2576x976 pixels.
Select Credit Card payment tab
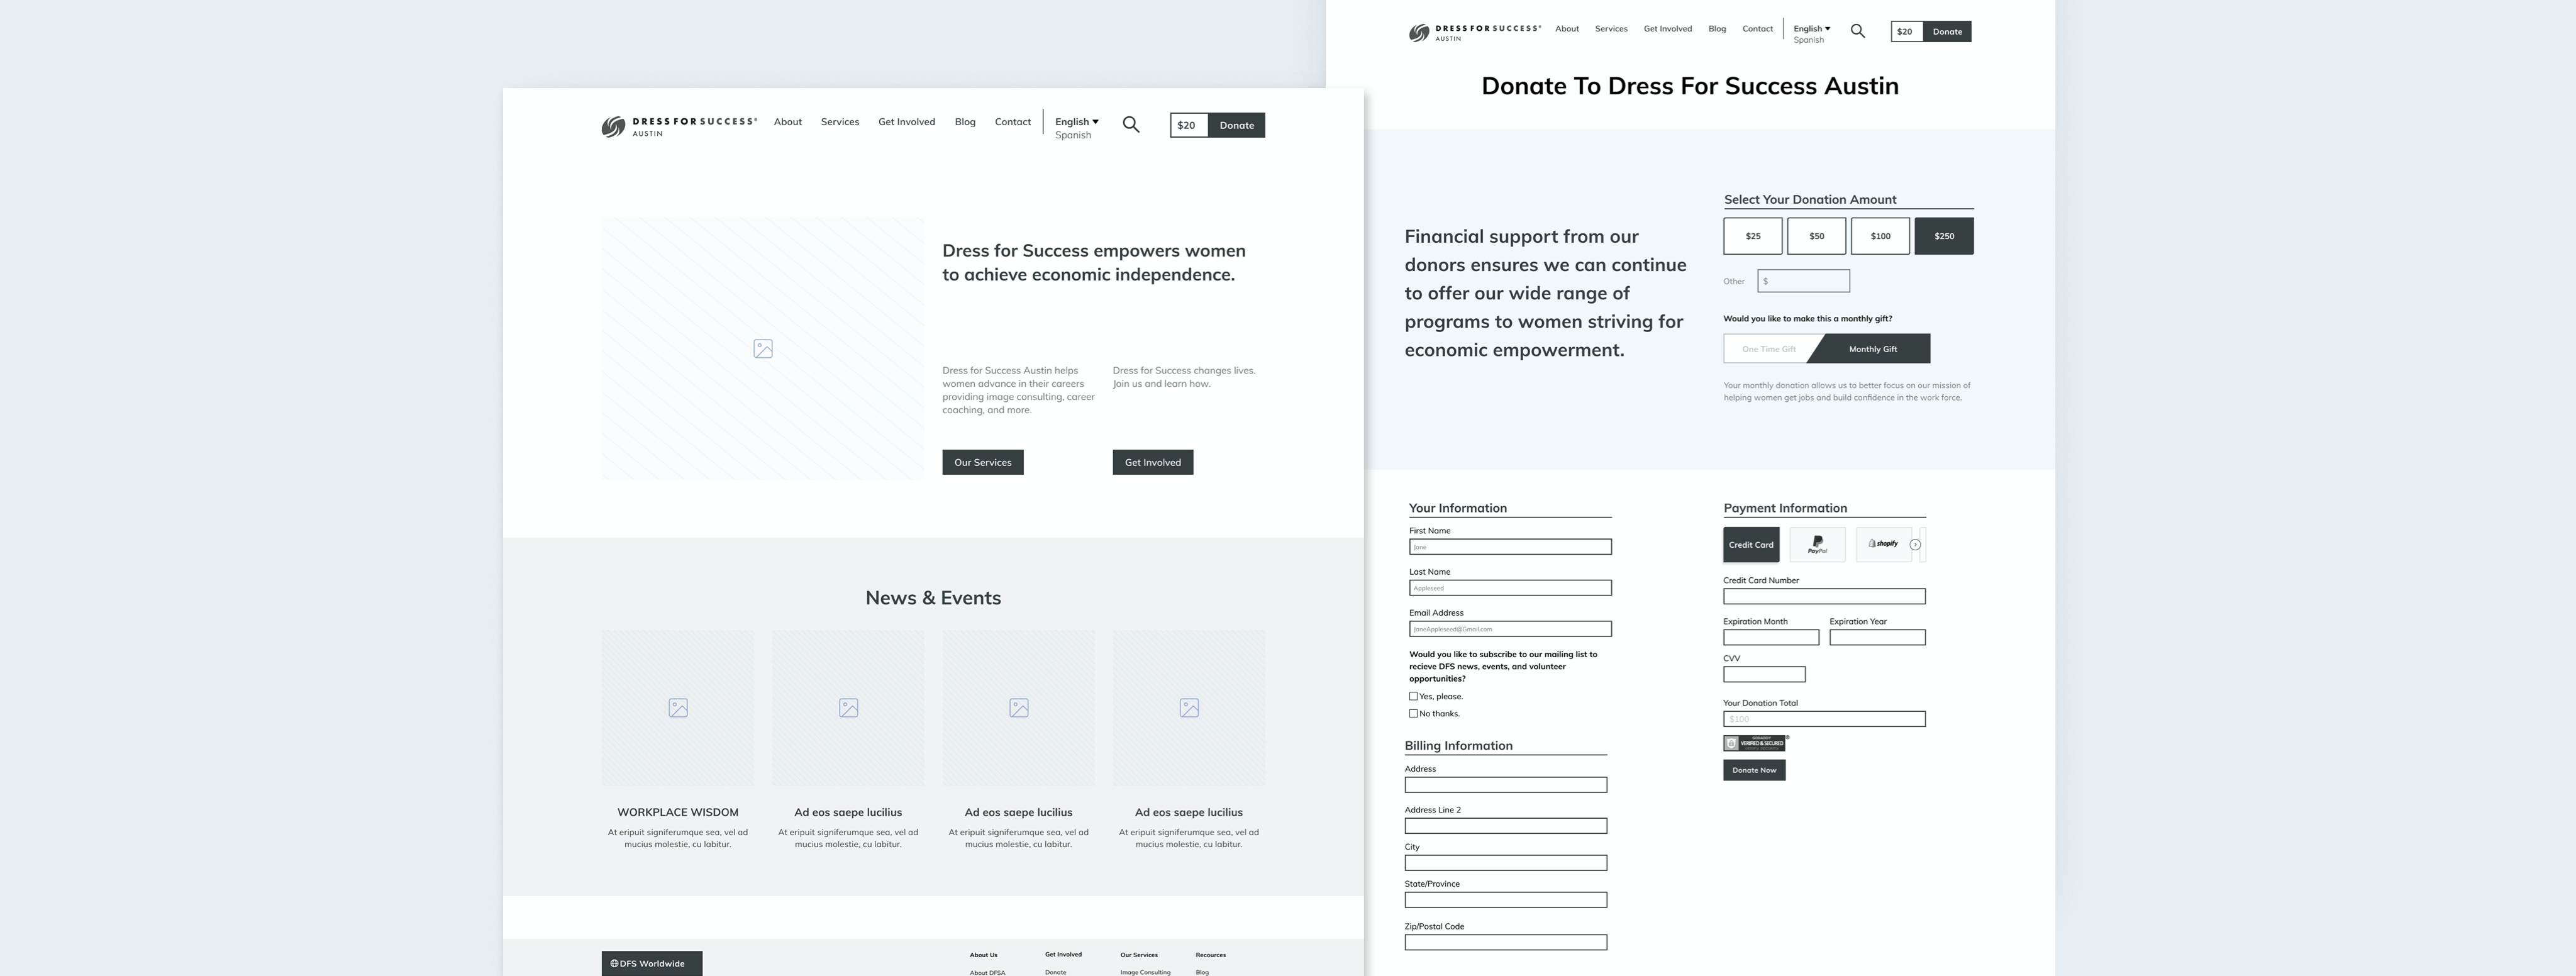point(1751,545)
